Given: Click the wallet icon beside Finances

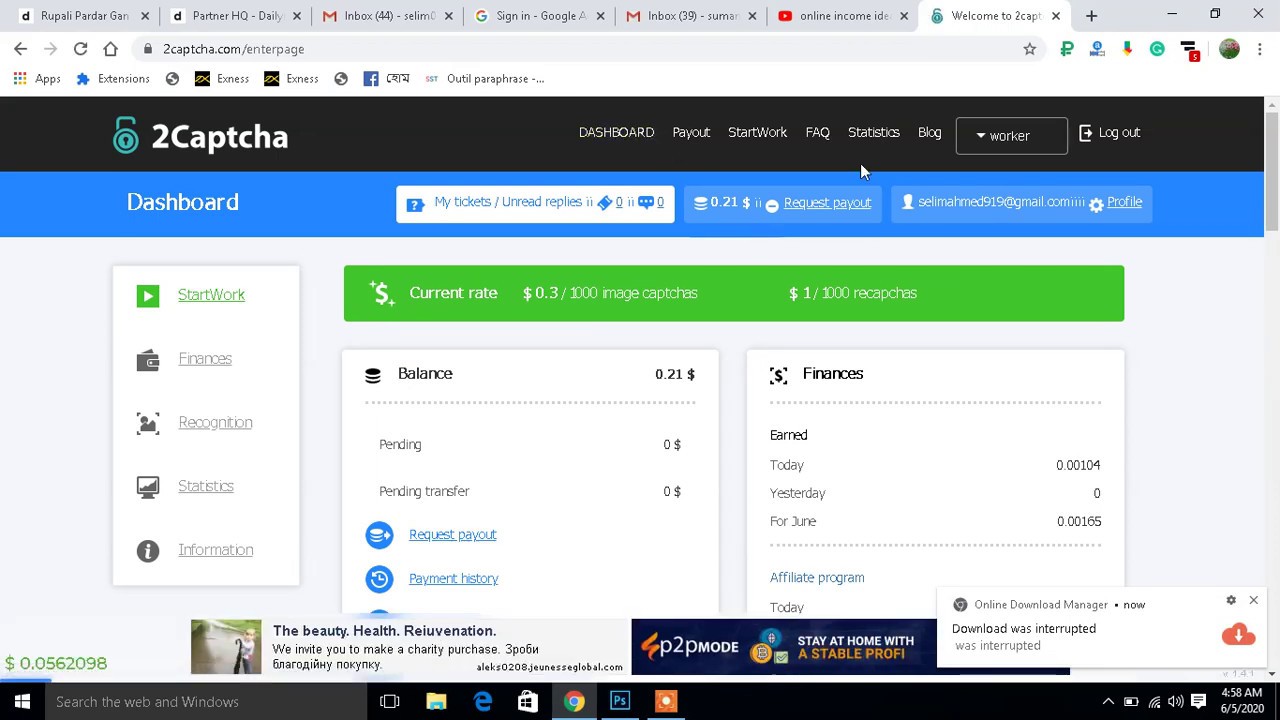Looking at the screenshot, I should pyautogui.click(x=148, y=360).
